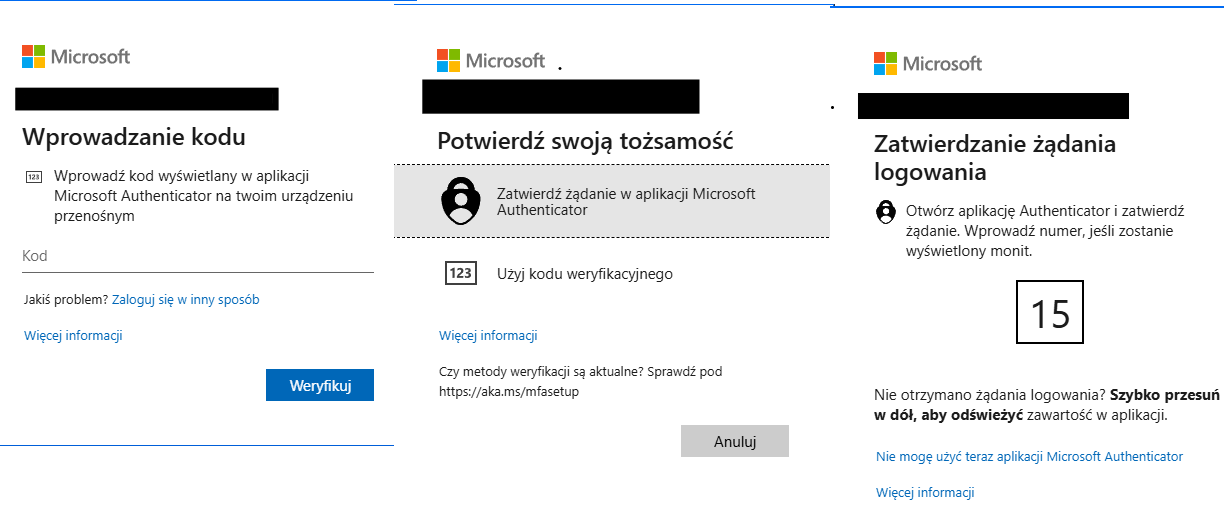The height and width of the screenshot is (519, 1224).
Task: Choose Zatwierdź żądanie w aplikacji Microsoft Authenticator
Action: [x=612, y=201]
